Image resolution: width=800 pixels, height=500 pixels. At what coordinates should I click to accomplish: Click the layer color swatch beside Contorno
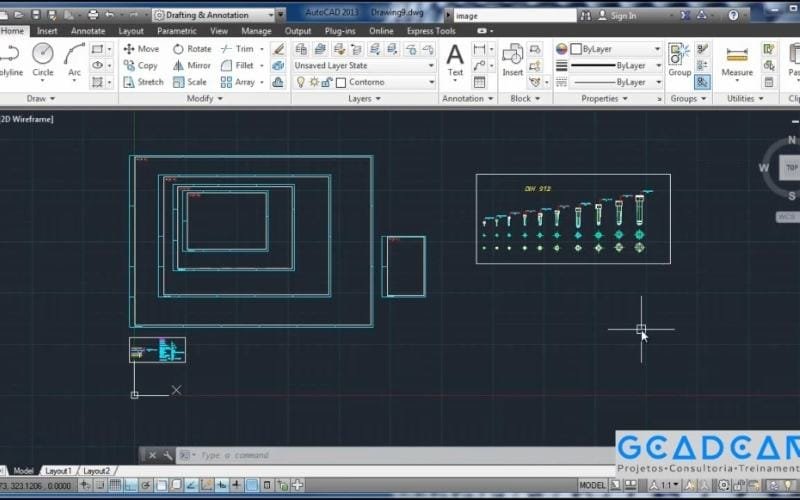tap(341, 82)
